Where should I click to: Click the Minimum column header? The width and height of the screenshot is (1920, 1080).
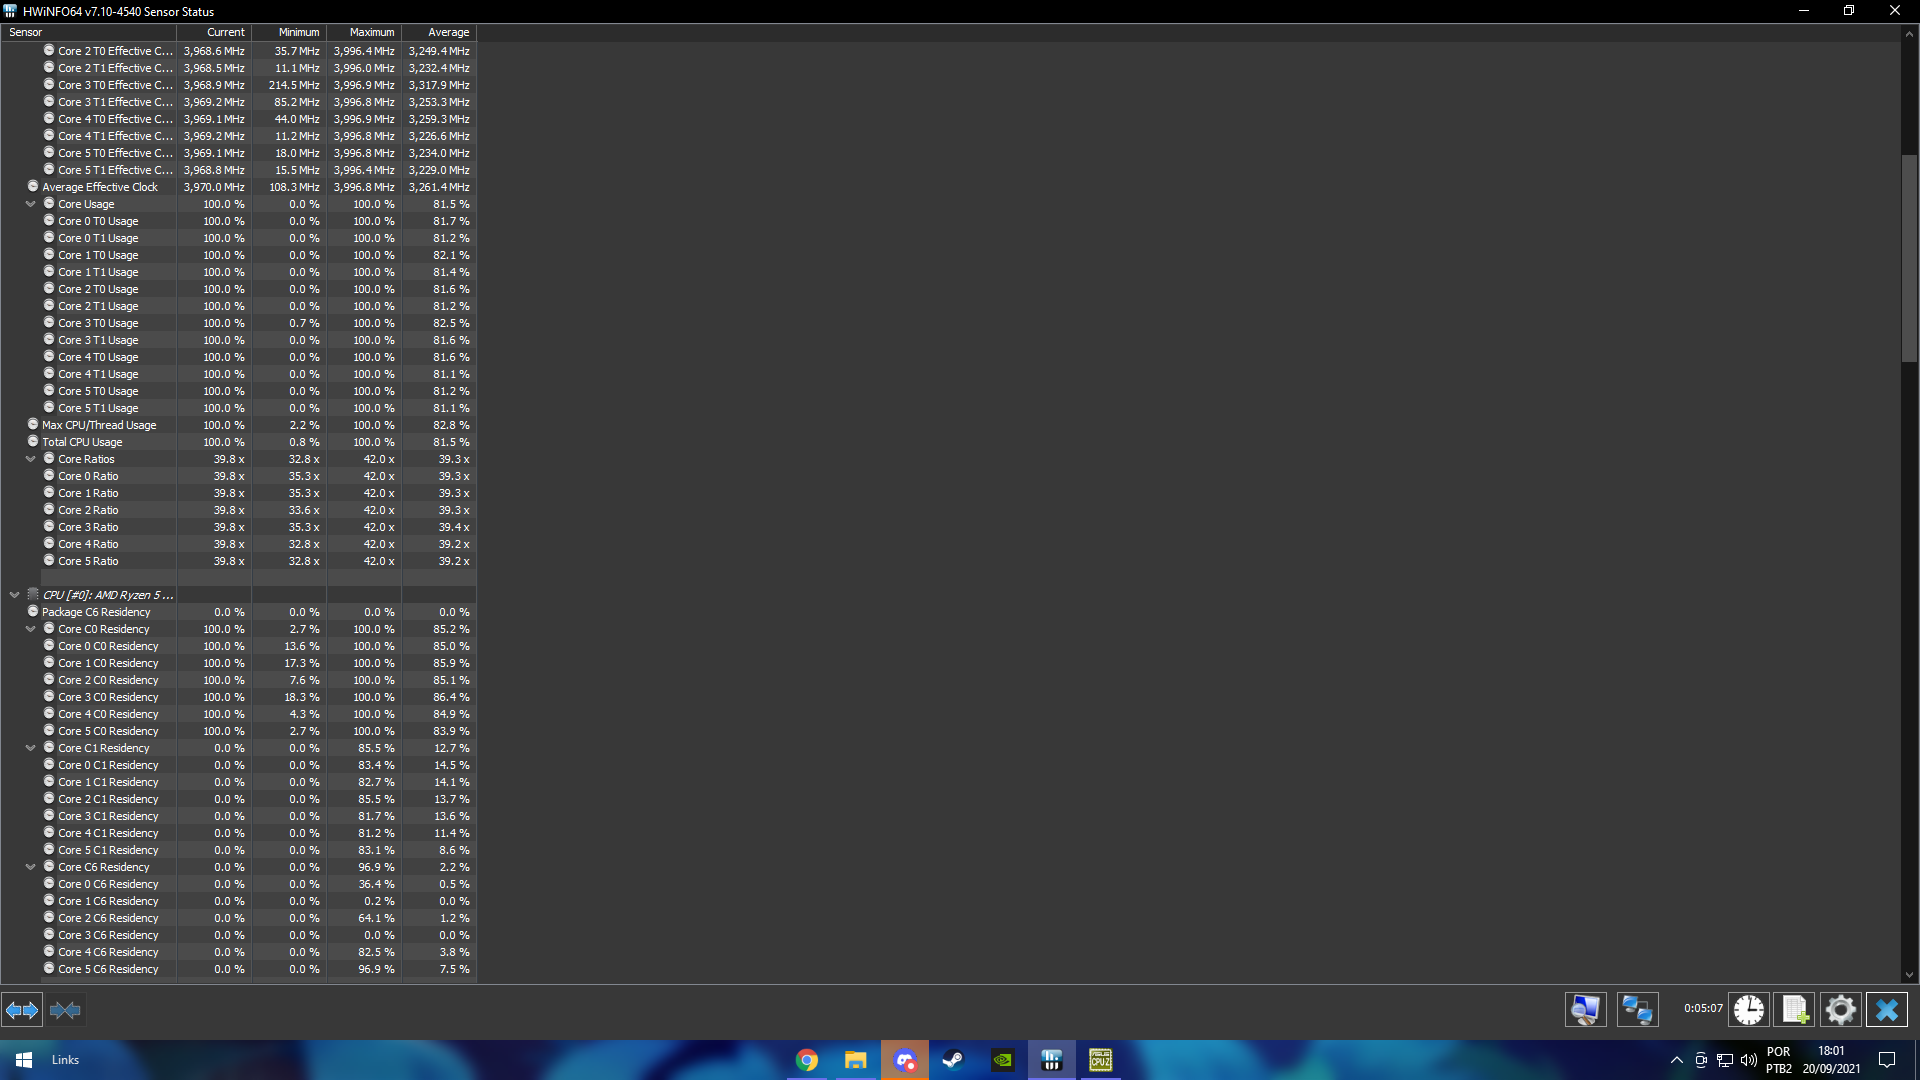[x=289, y=32]
